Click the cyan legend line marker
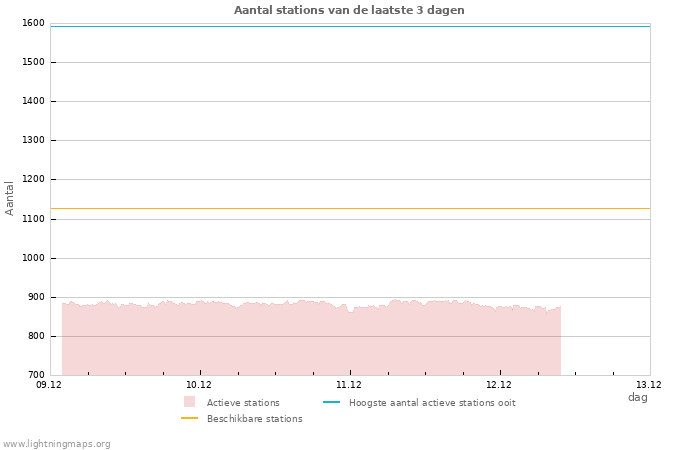This screenshot has height=450, width=700. click(x=331, y=402)
